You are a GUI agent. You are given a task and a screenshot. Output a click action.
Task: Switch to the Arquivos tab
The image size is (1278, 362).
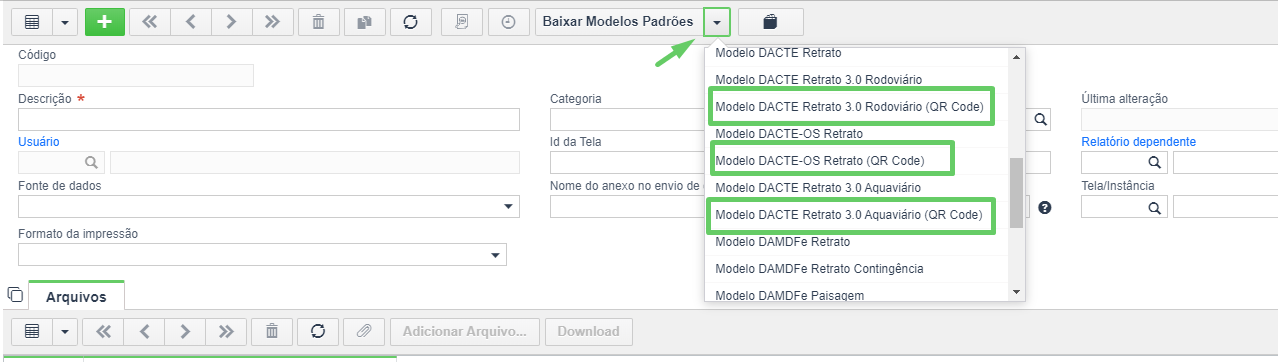(x=76, y=296)
